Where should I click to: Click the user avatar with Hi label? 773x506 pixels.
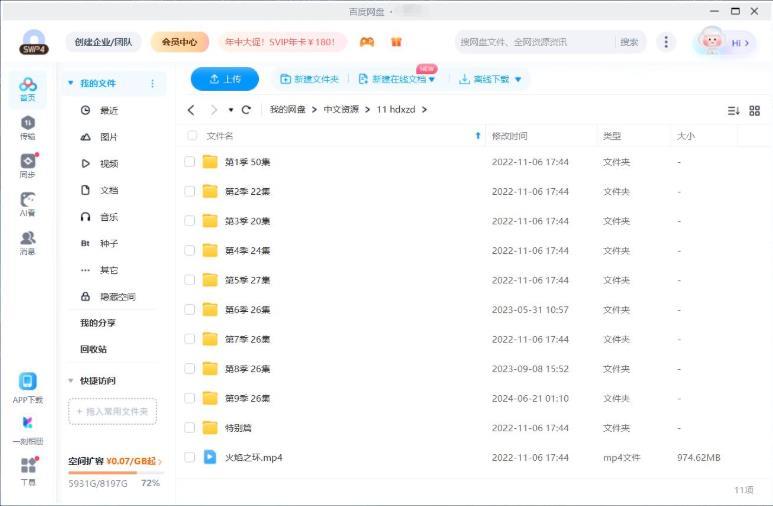[x=724, y=42]
